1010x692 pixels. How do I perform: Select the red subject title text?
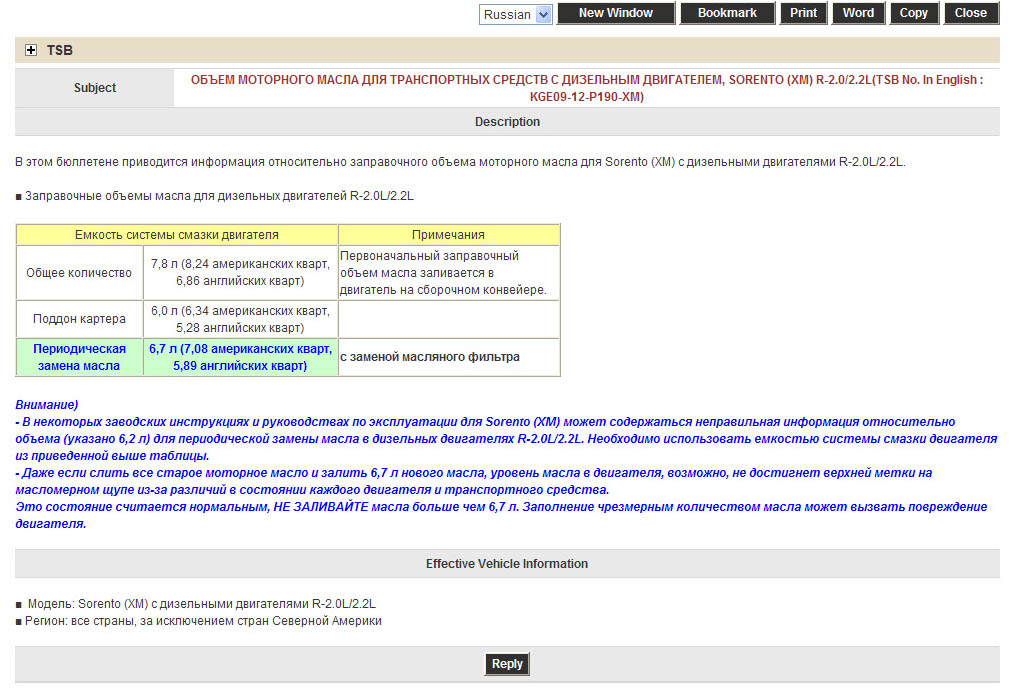coord(586,88)
